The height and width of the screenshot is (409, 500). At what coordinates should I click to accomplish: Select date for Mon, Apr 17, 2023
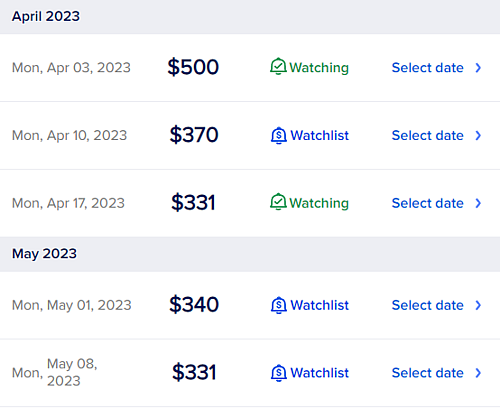[427, 203]
